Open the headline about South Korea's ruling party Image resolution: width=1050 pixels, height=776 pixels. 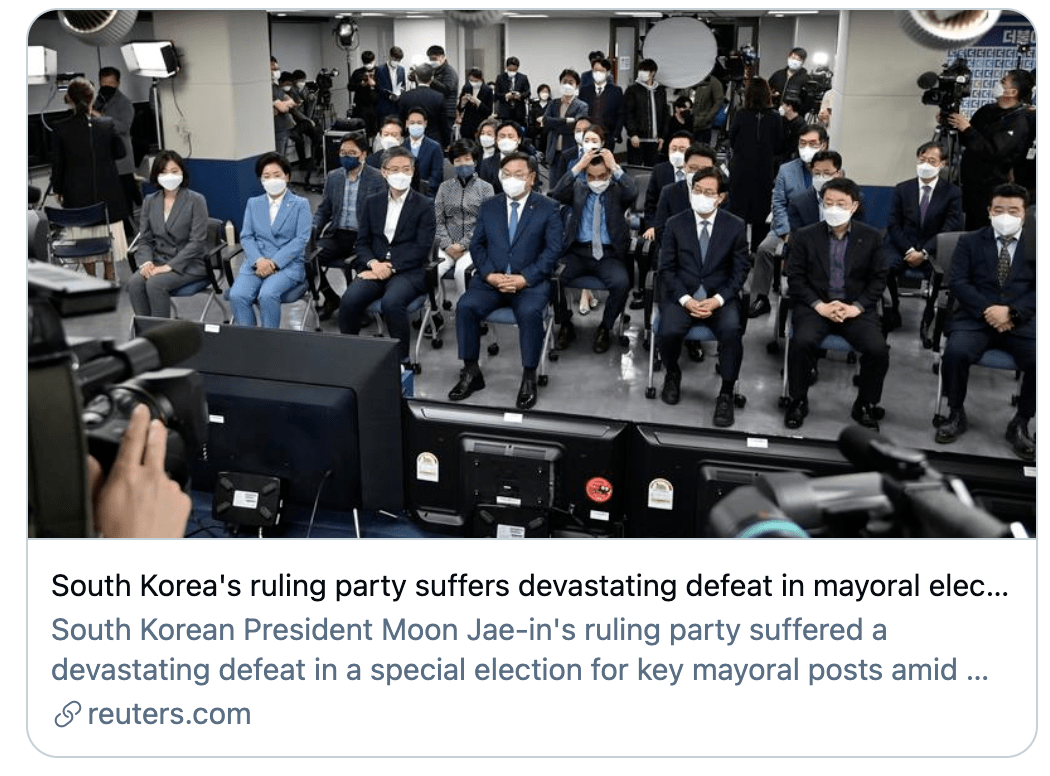coord(530,586)
